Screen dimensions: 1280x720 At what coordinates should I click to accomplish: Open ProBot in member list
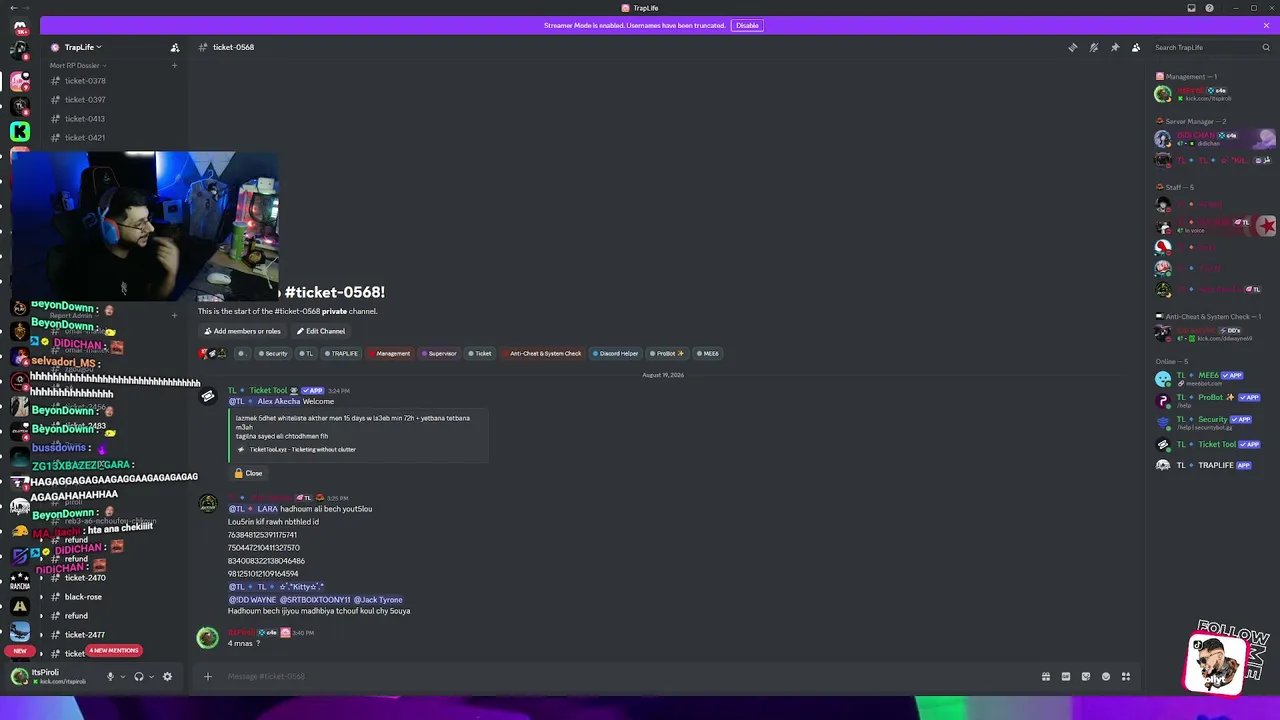[x=1210, y=400]
